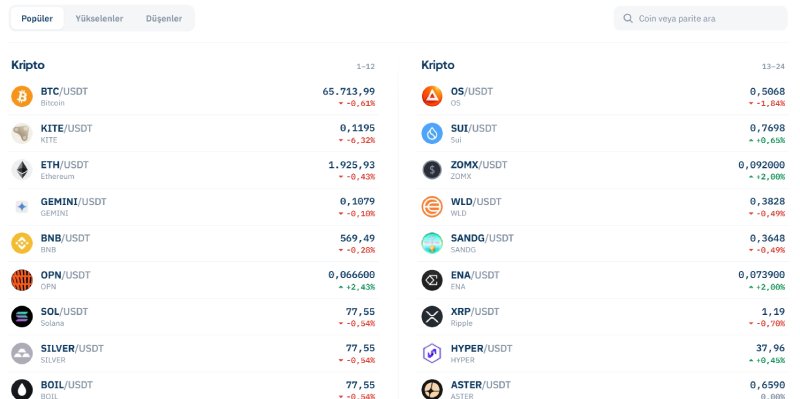Click the SUI water-drop icon
The width and height of the screenshot is (800, 399).
tap(432, 133)
